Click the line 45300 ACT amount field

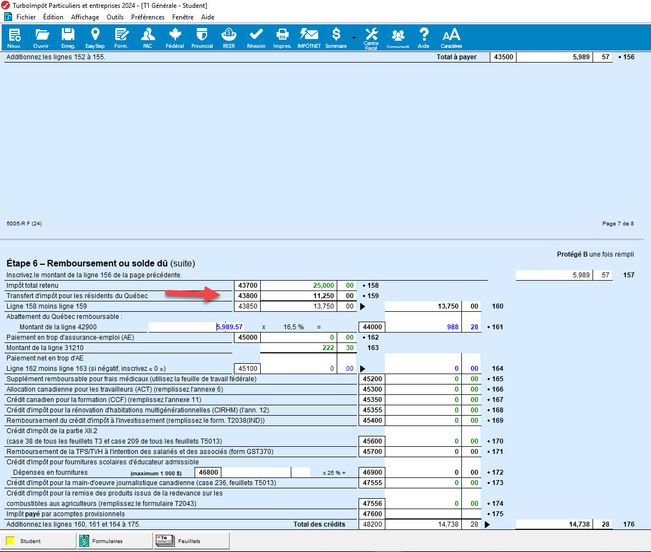[423, 389]
